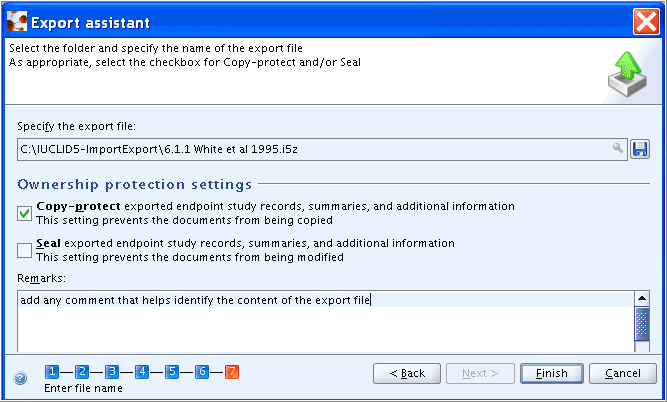Jump to wizard step 2 icon
The image size is (667, 402).
[82, 372]
